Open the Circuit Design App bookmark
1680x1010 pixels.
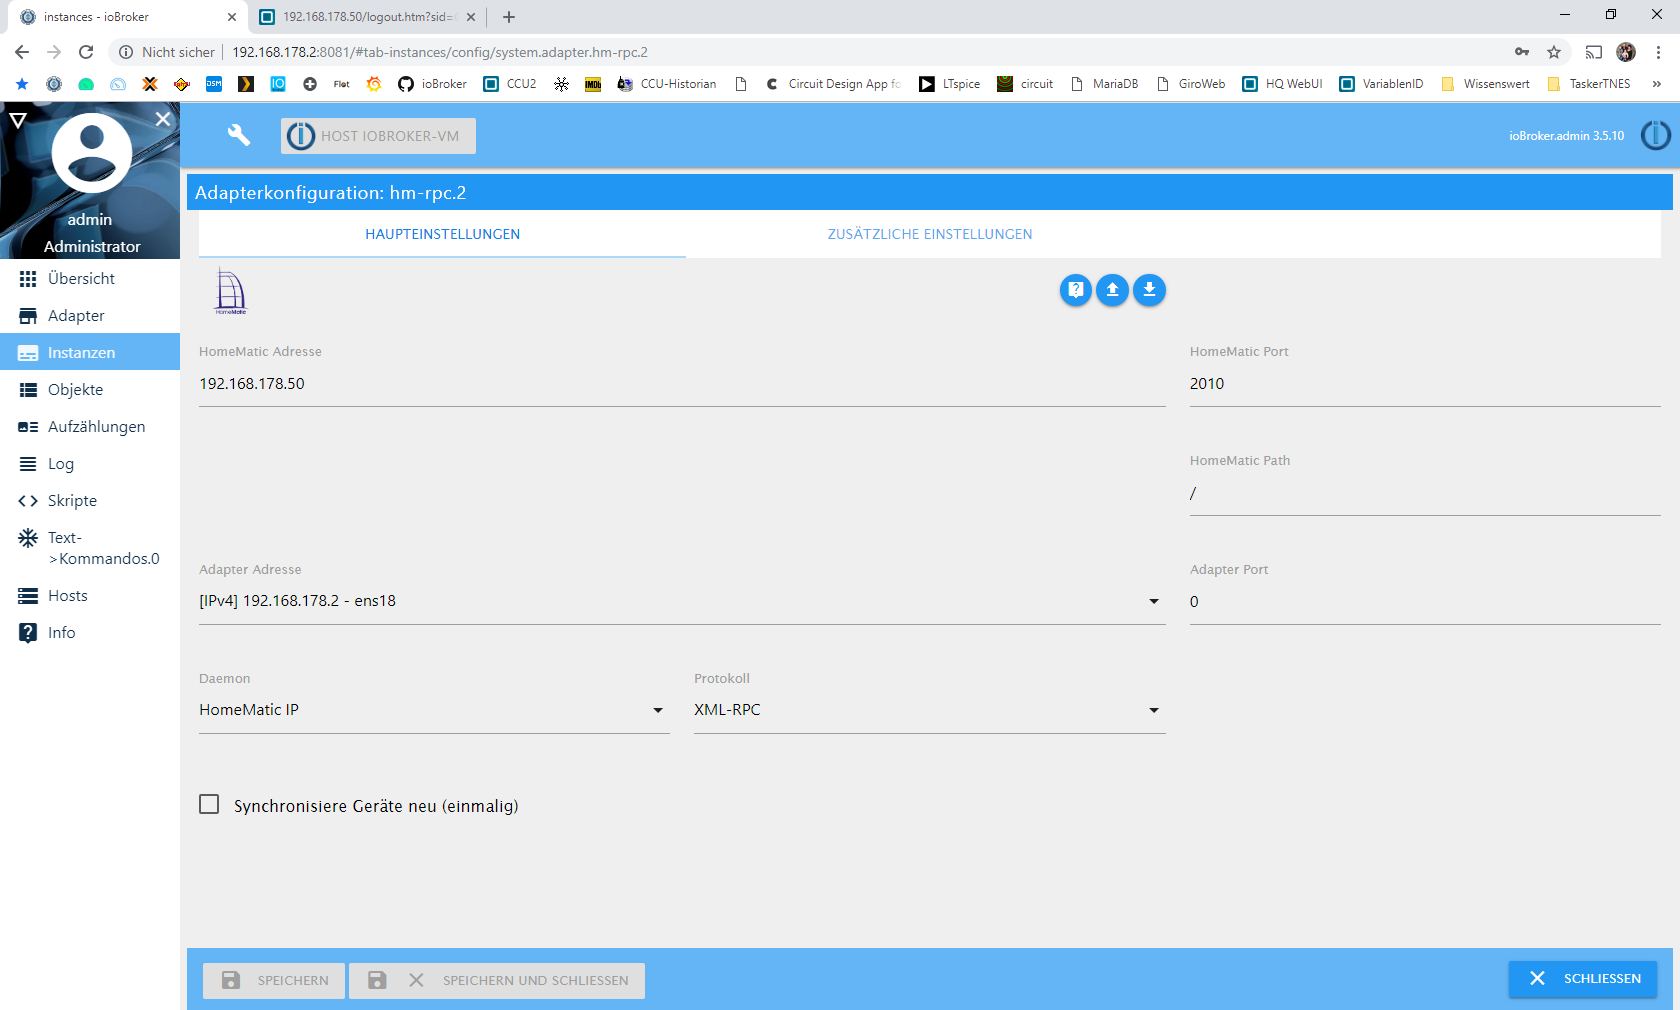click(x=833, y=84)
